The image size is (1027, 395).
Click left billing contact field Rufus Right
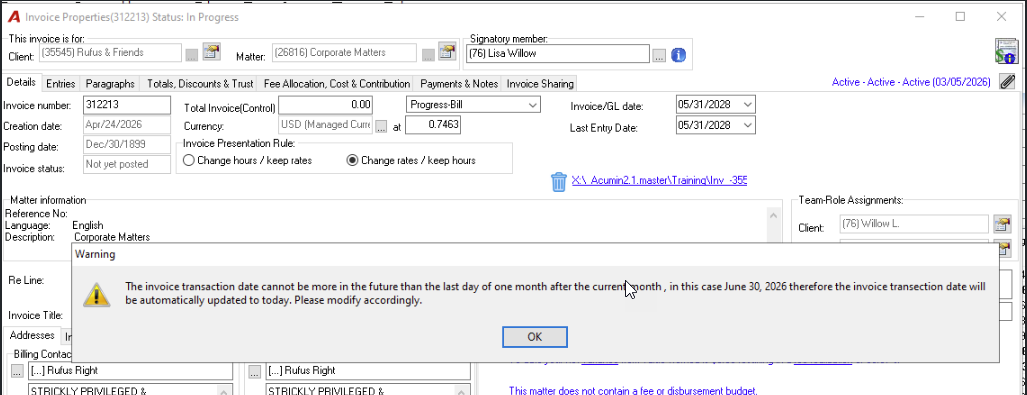coord(130,371)
